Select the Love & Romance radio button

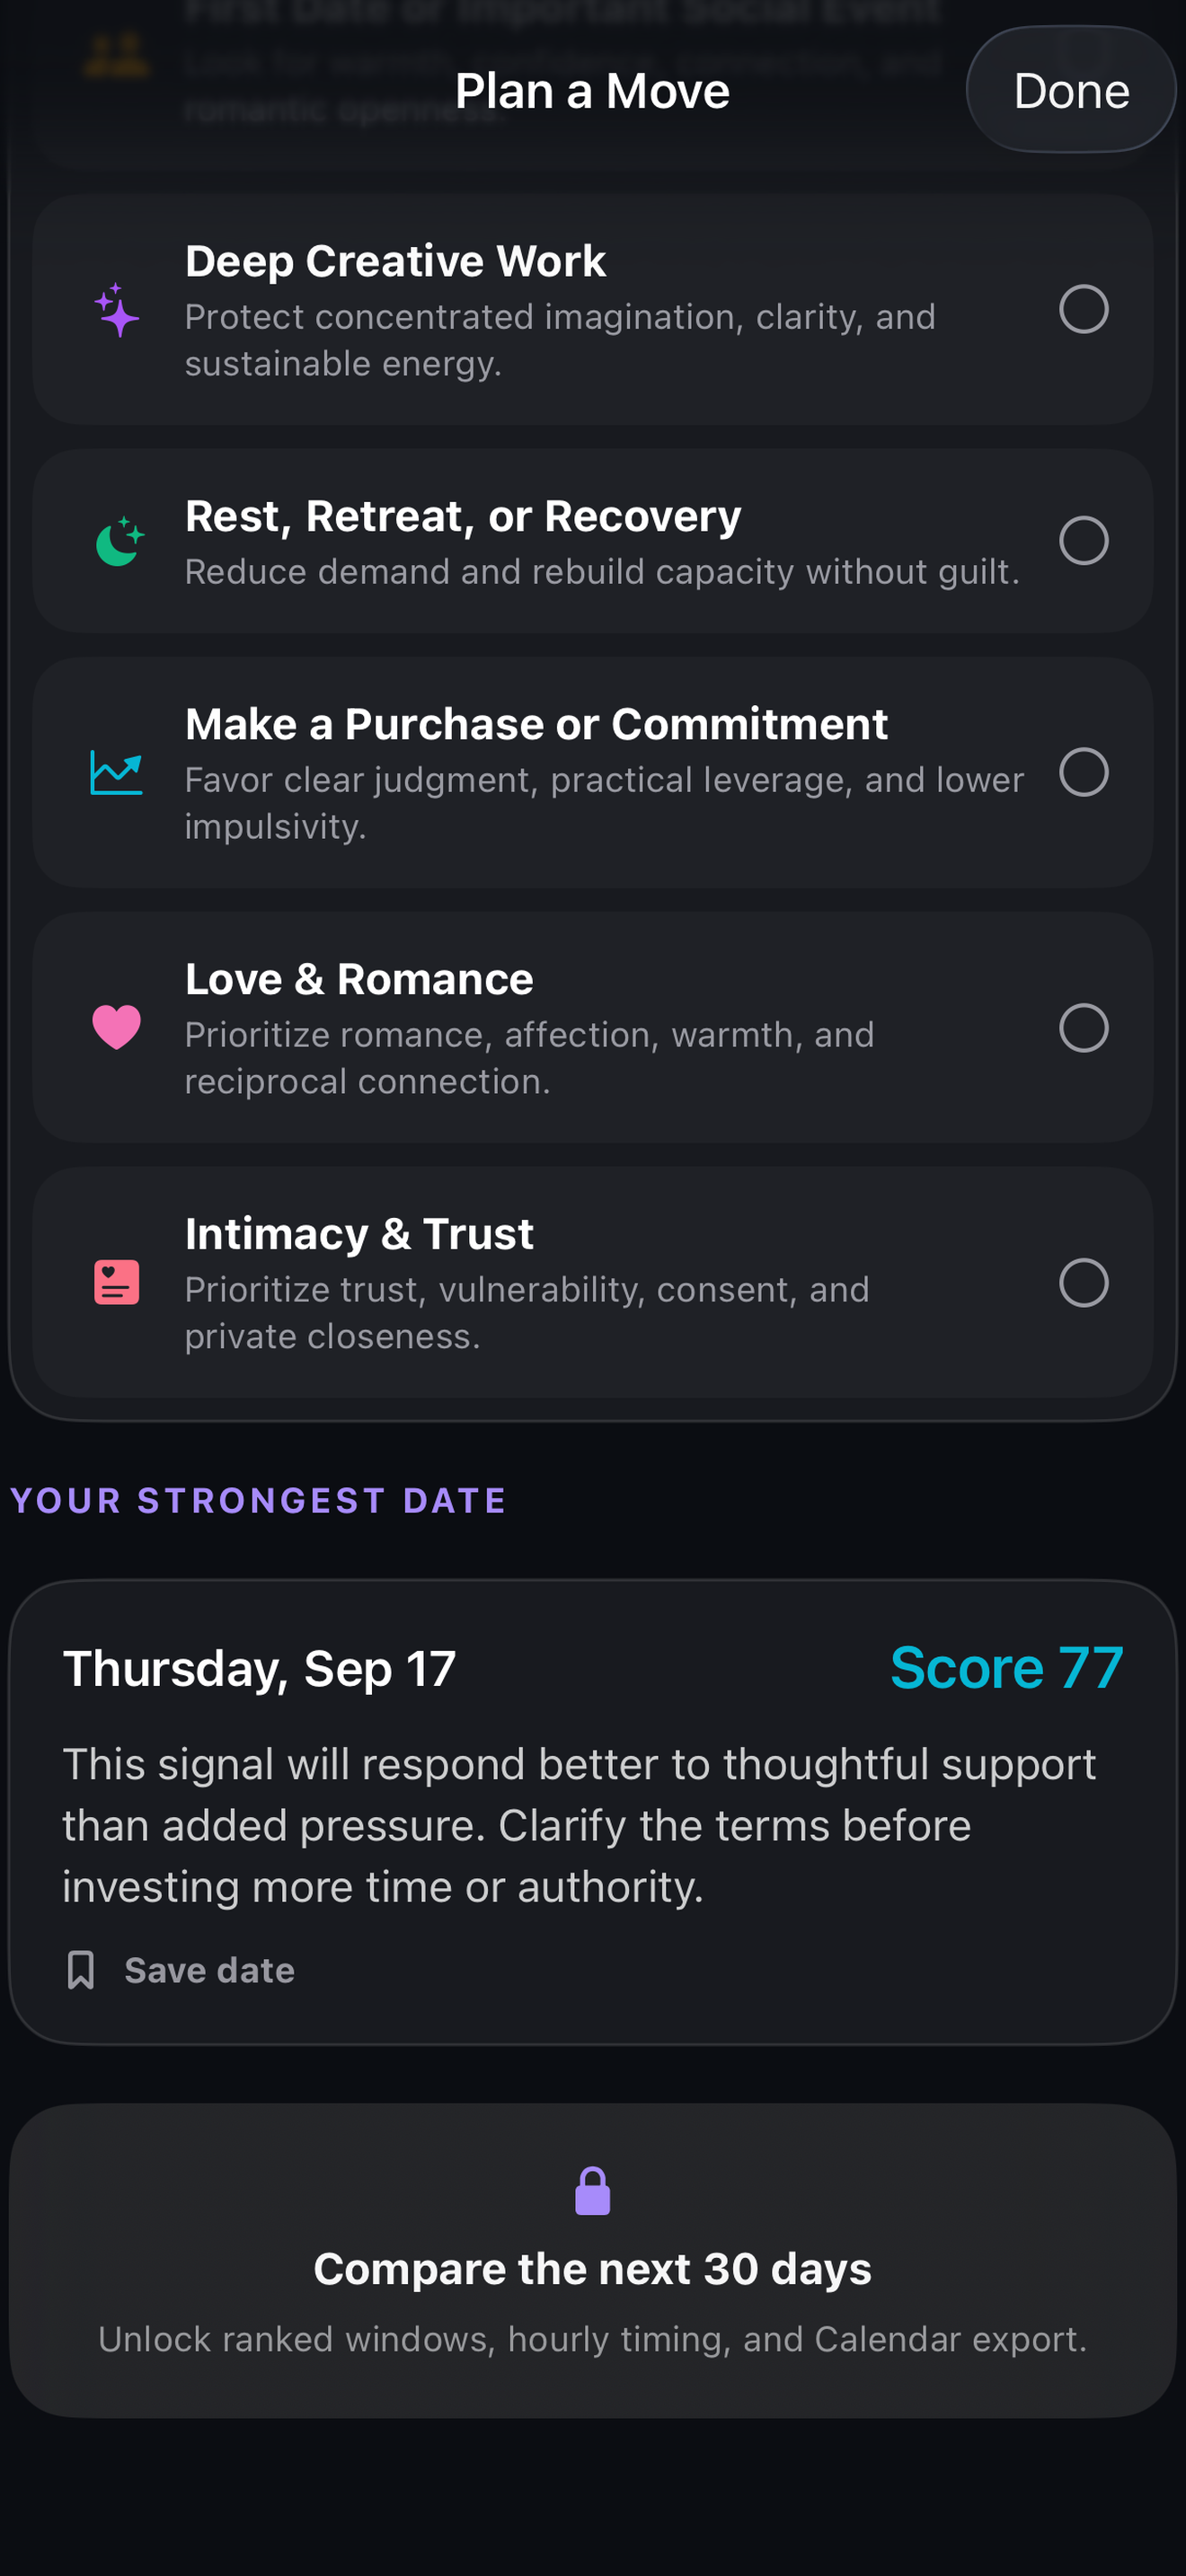pyautogui.click(x=1084, y=1027)
